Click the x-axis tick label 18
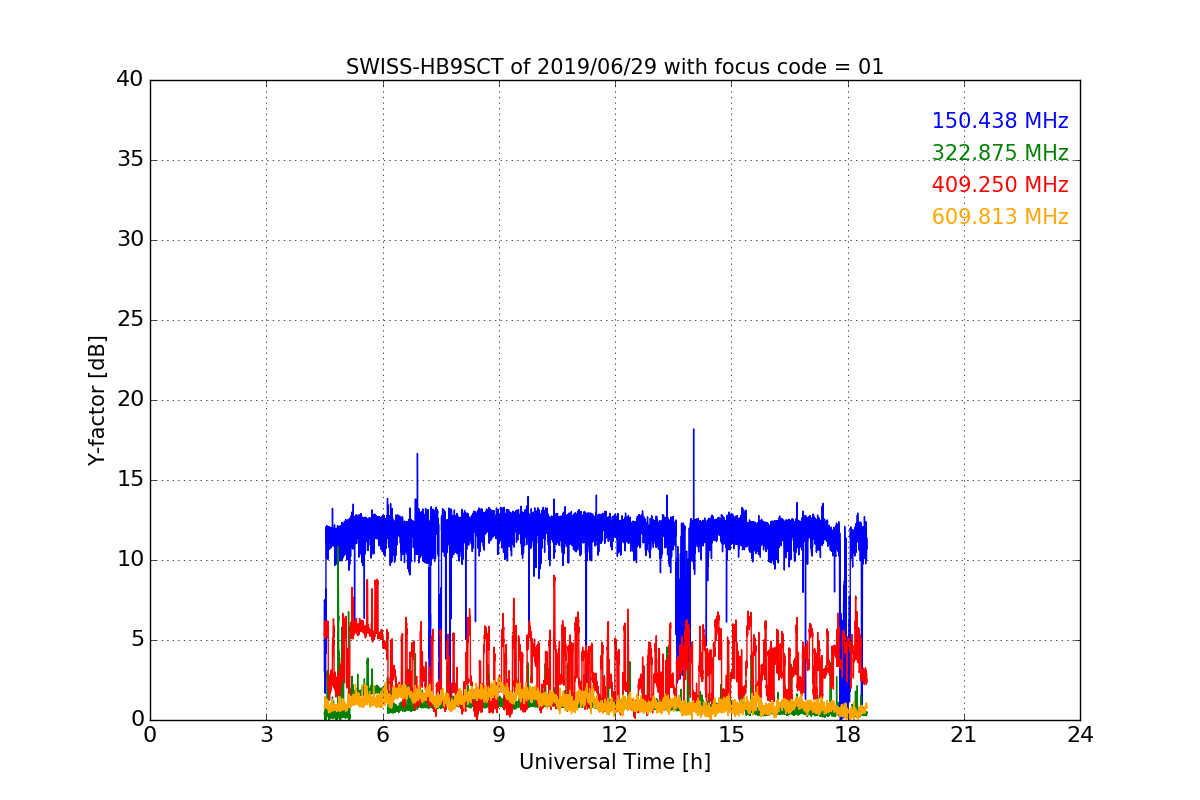Image resolution: width=1200 pixels, height=800 pixels. click(848, 735)
